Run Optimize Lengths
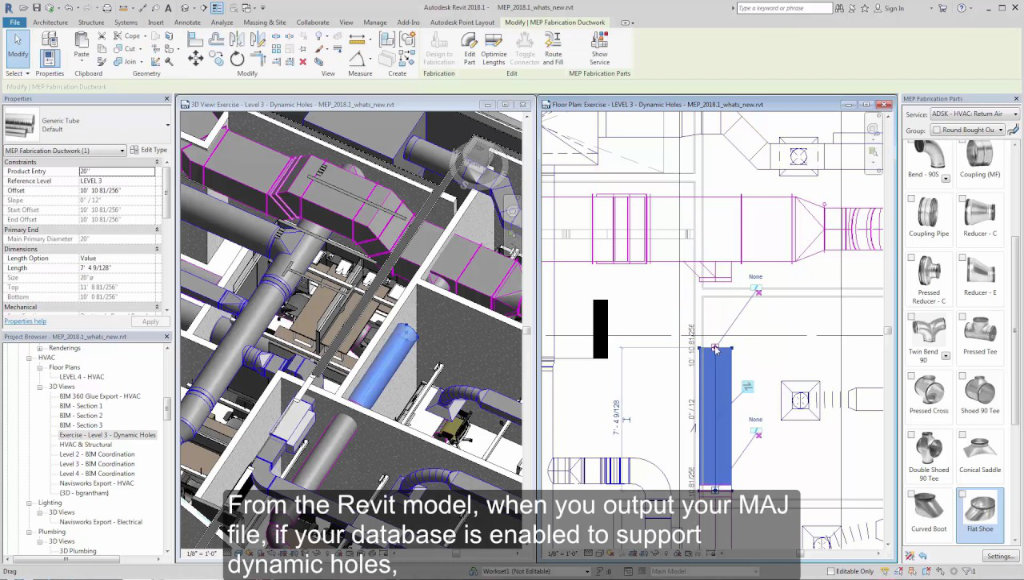This screenshot has width=1024, height=580. point(494,48)
